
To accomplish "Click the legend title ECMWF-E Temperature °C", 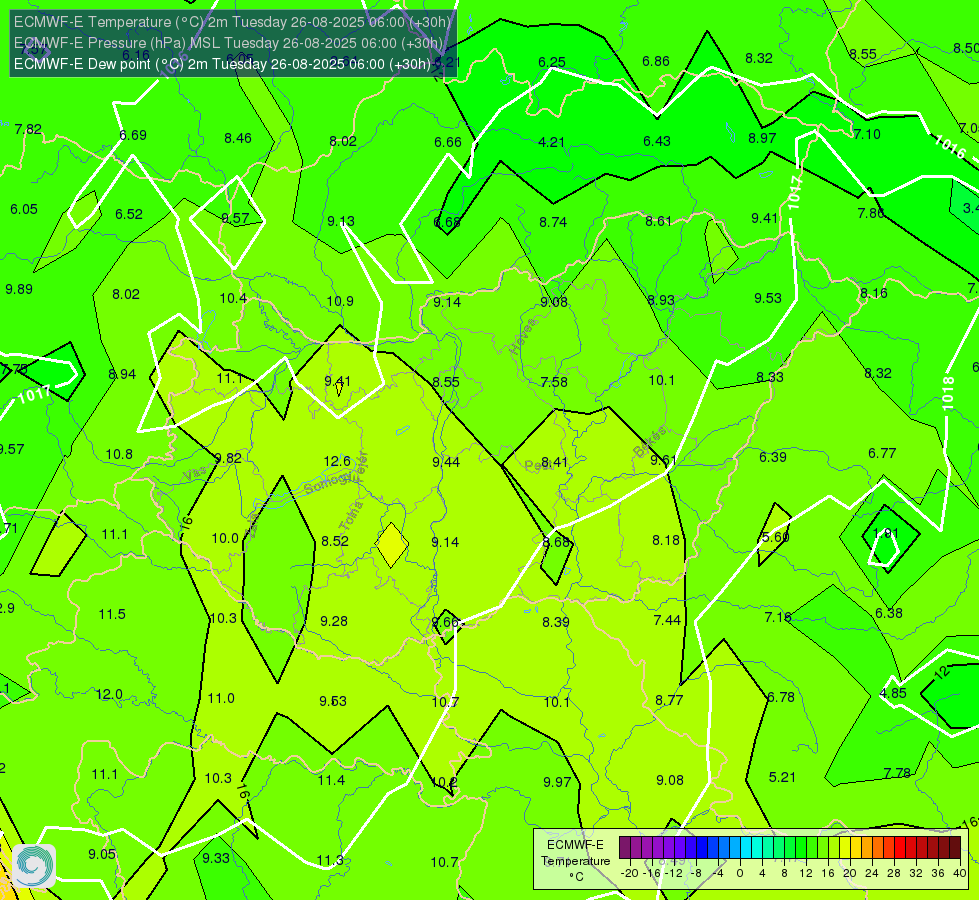I will [x=575, y=861].
